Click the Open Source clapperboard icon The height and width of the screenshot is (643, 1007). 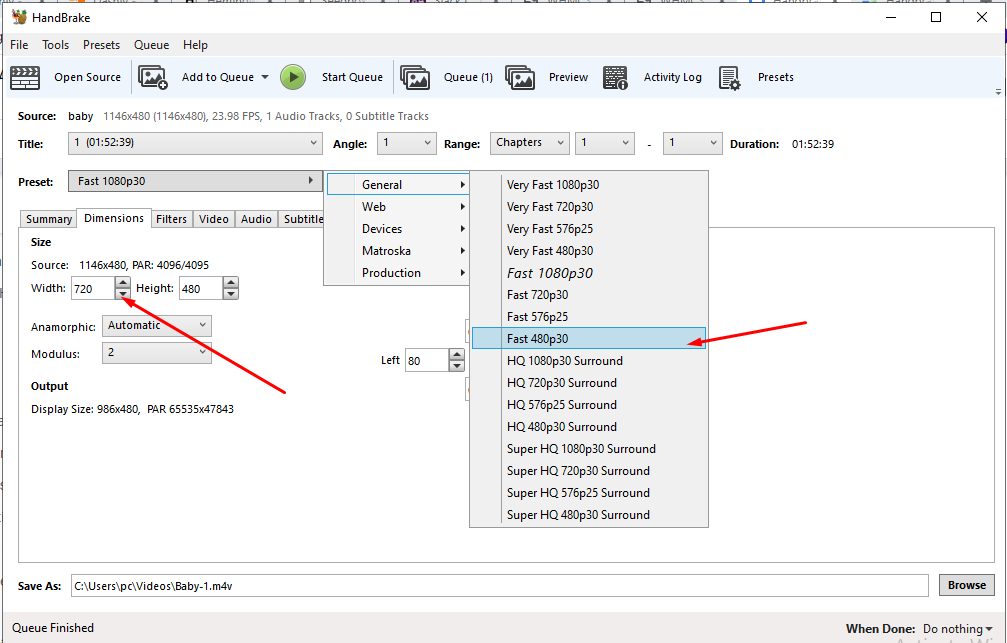click(25, 78)
